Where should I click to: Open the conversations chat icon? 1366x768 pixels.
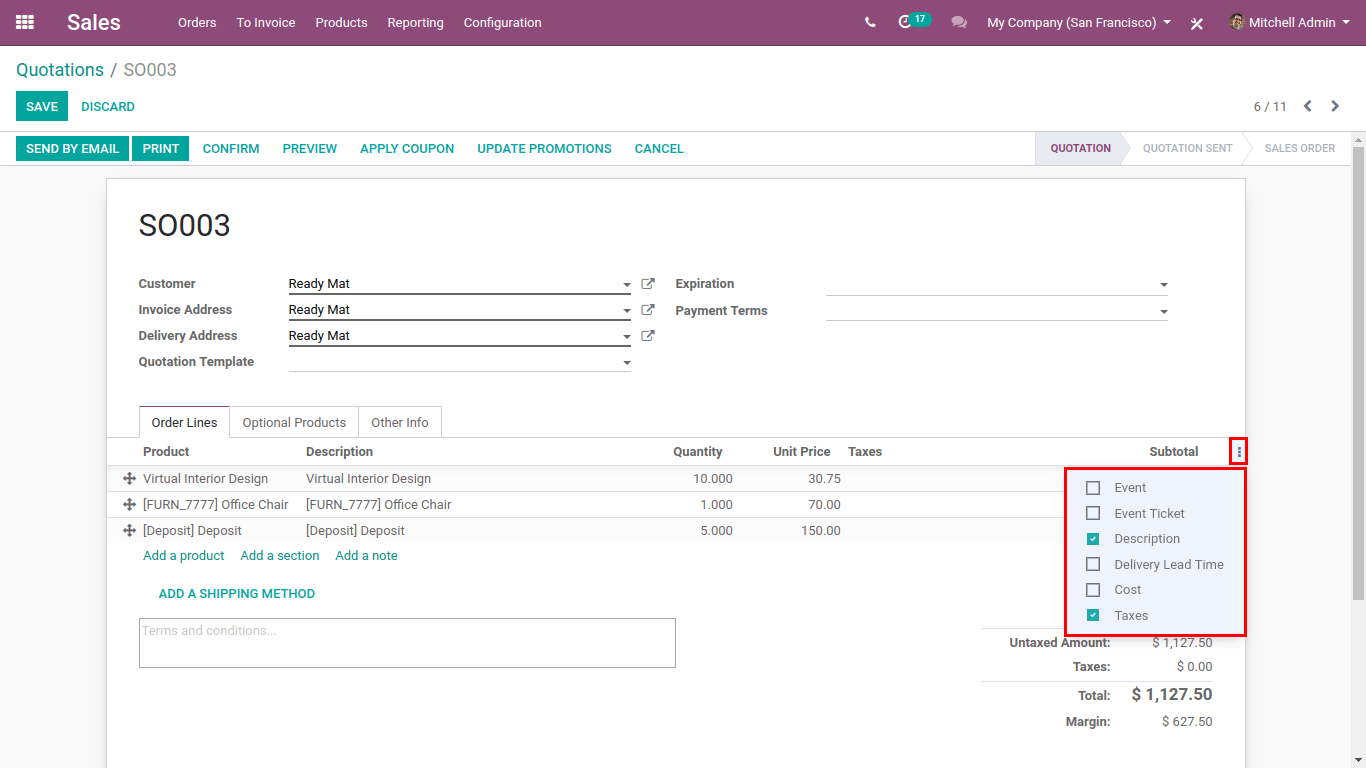(959, 22)
